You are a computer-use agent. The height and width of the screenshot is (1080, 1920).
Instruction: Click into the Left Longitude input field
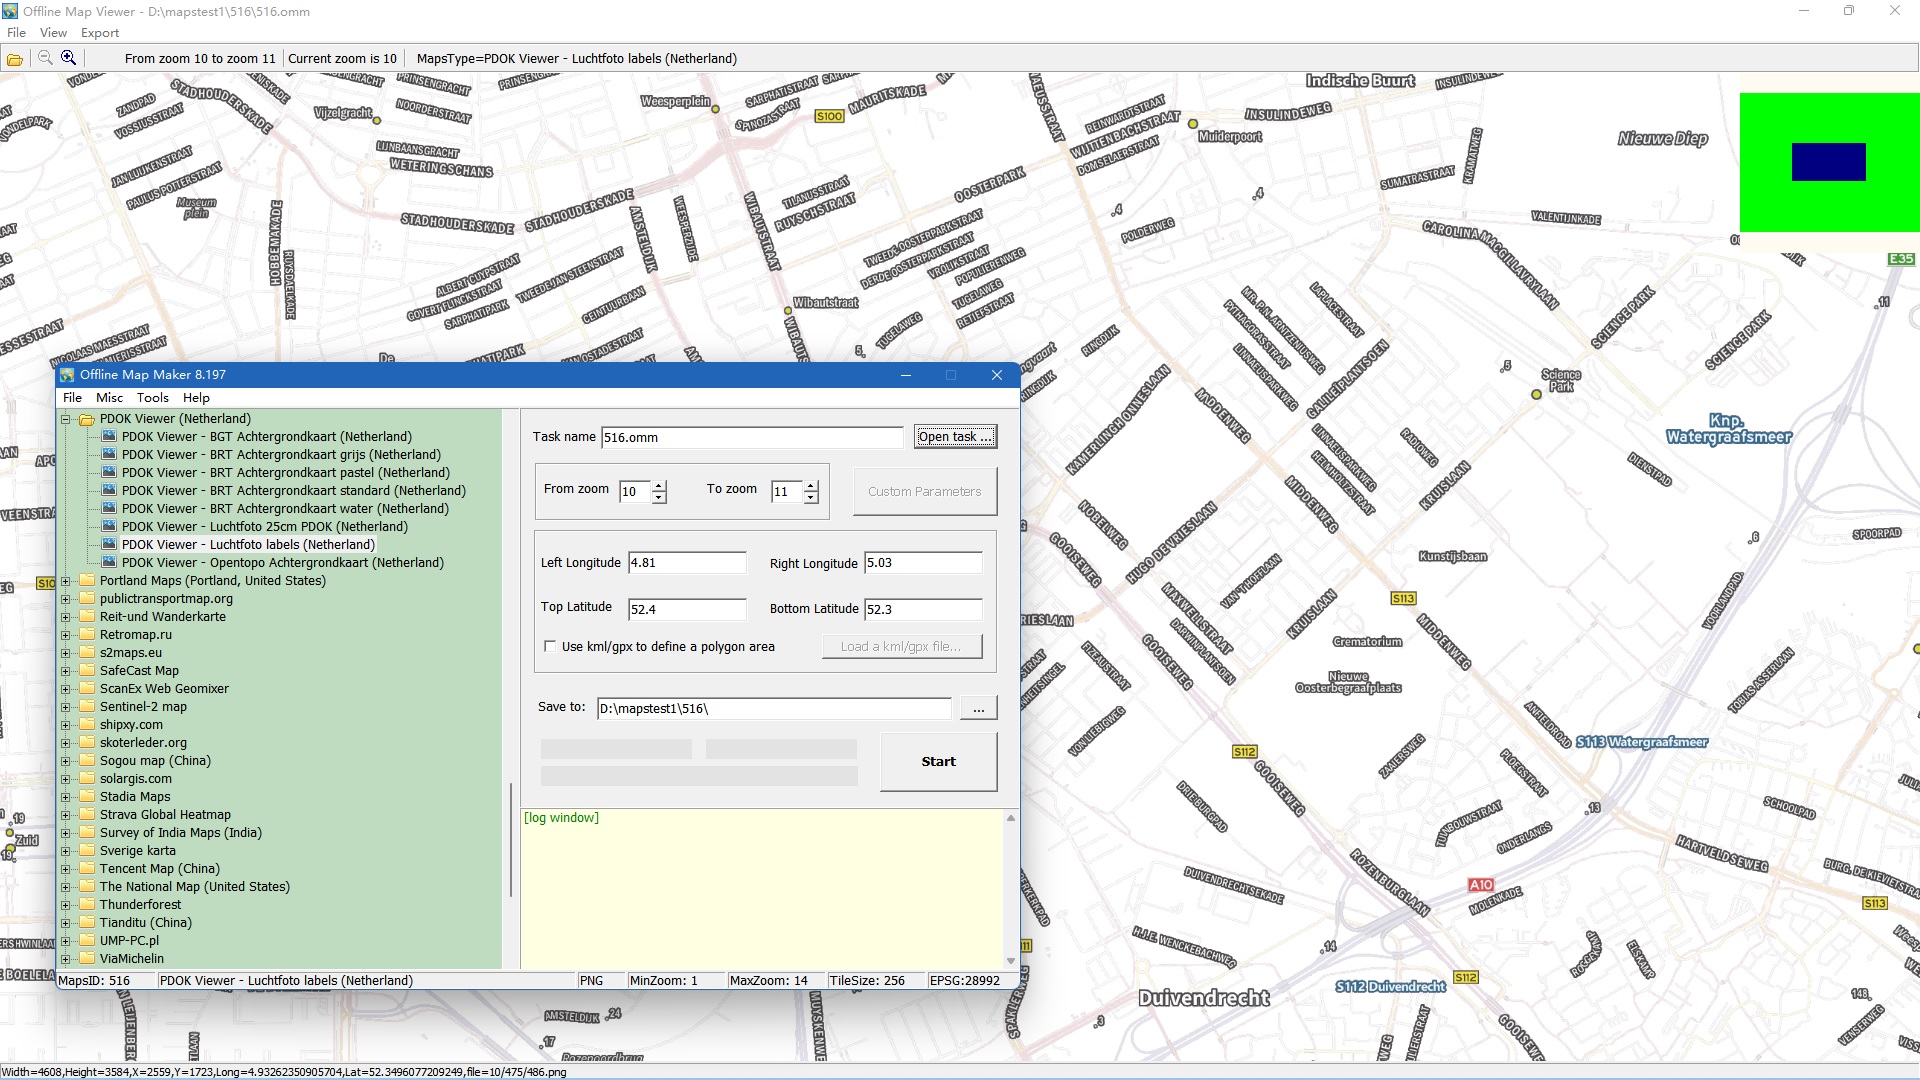687,563
